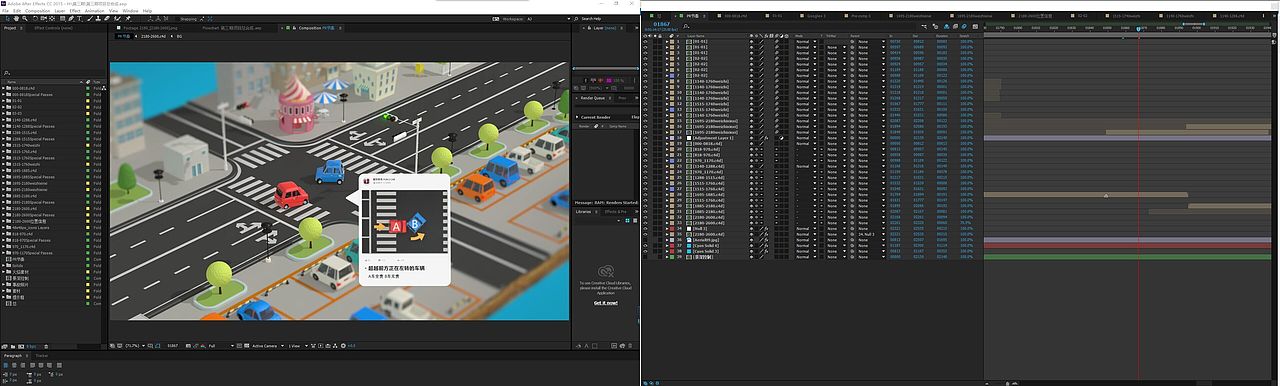This screenshot has width=1280, height=386.
Task: Expand the Aerial01.jpg layer in timeline
Action: pos(667,240)
